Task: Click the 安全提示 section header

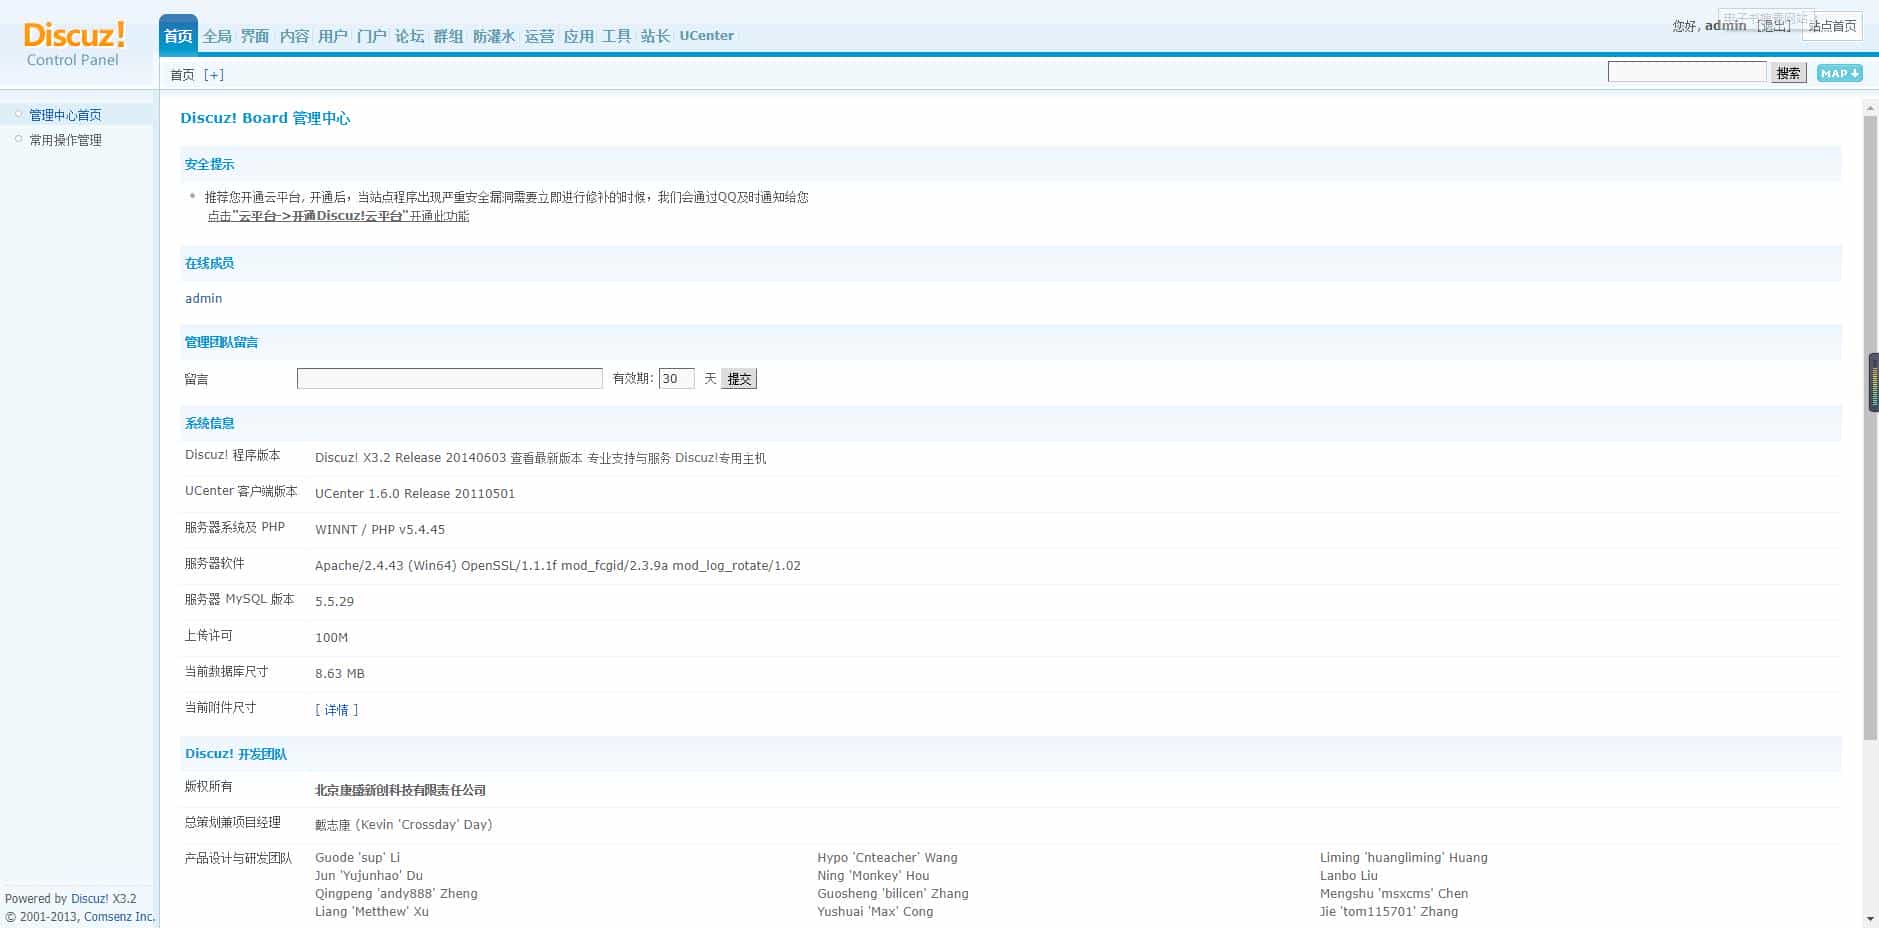Action: pos(209,164)
